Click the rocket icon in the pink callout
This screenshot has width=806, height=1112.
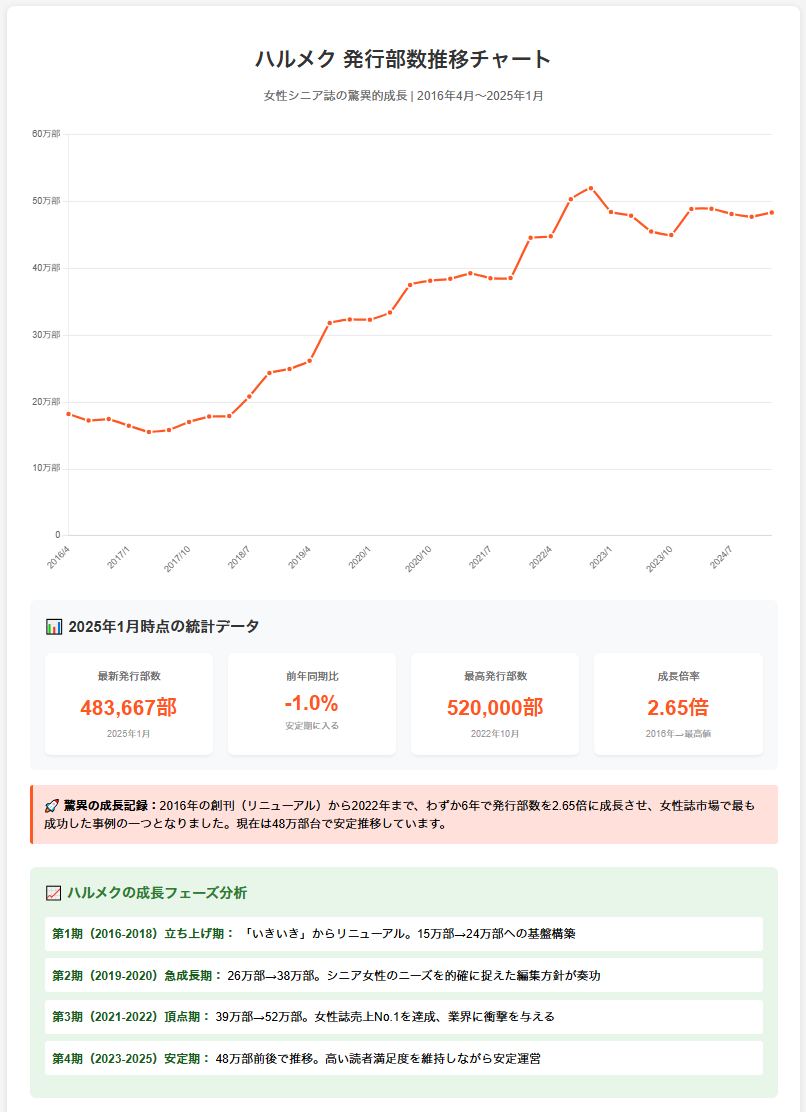tap(52, 805)
